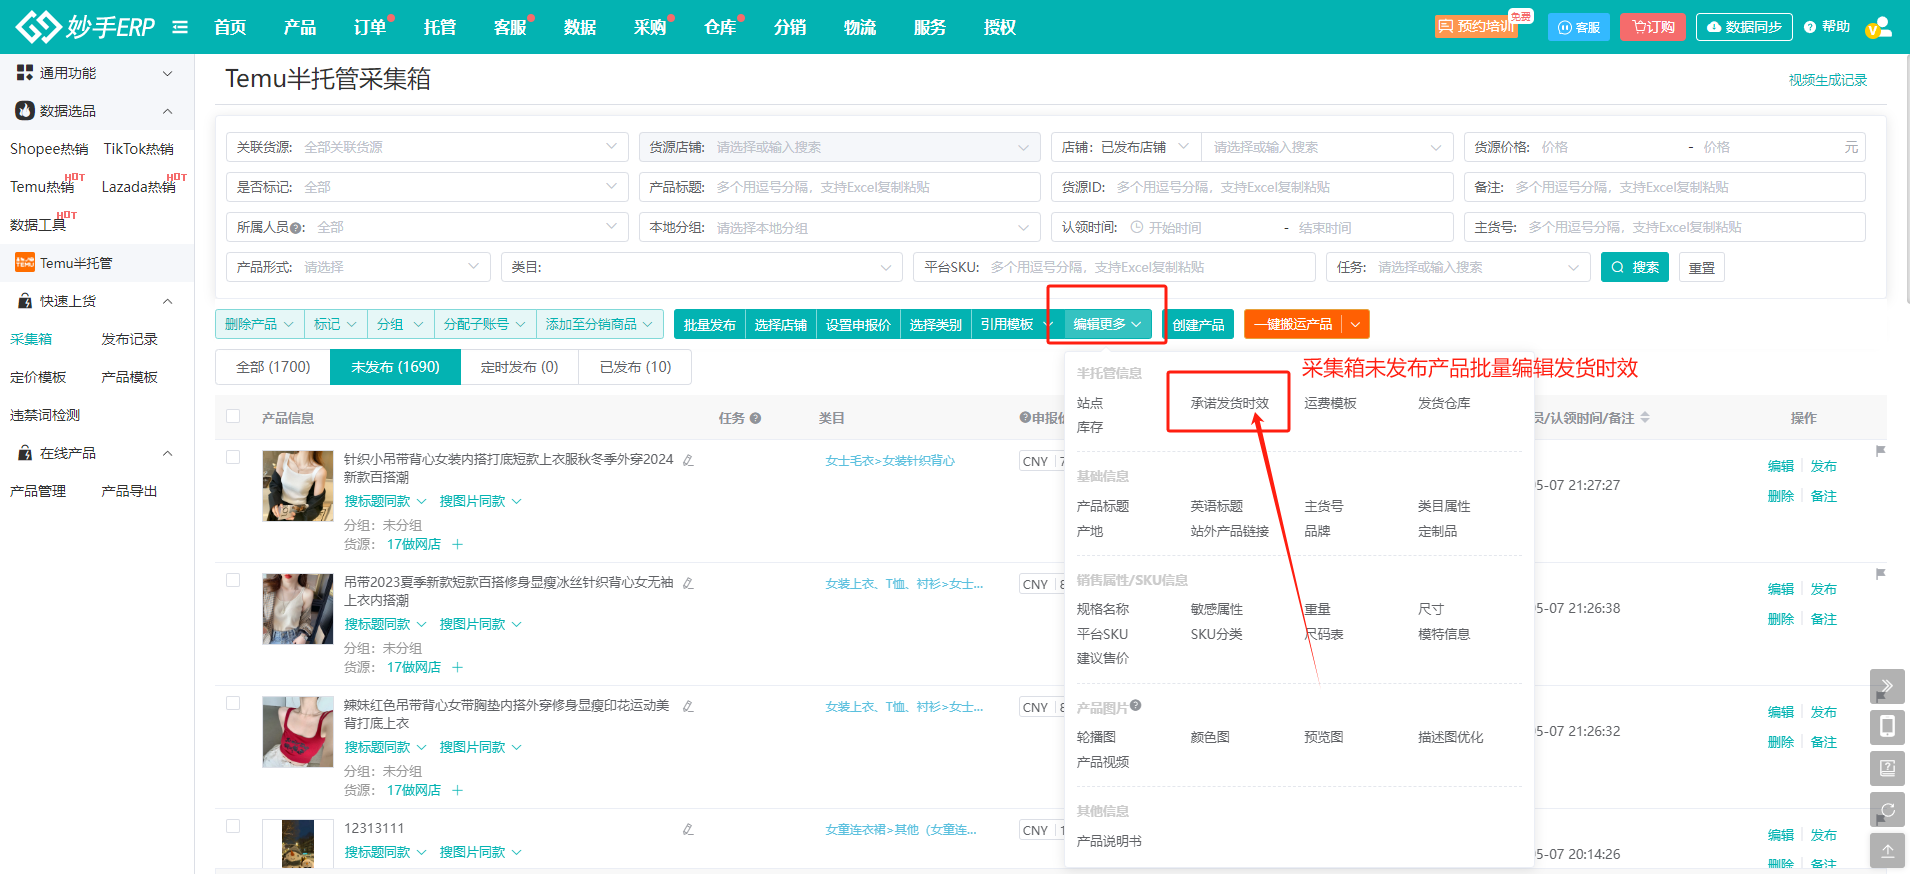Click edit pencil next to 12313111
Screen dimensions: 1910x874
[688, 829]
